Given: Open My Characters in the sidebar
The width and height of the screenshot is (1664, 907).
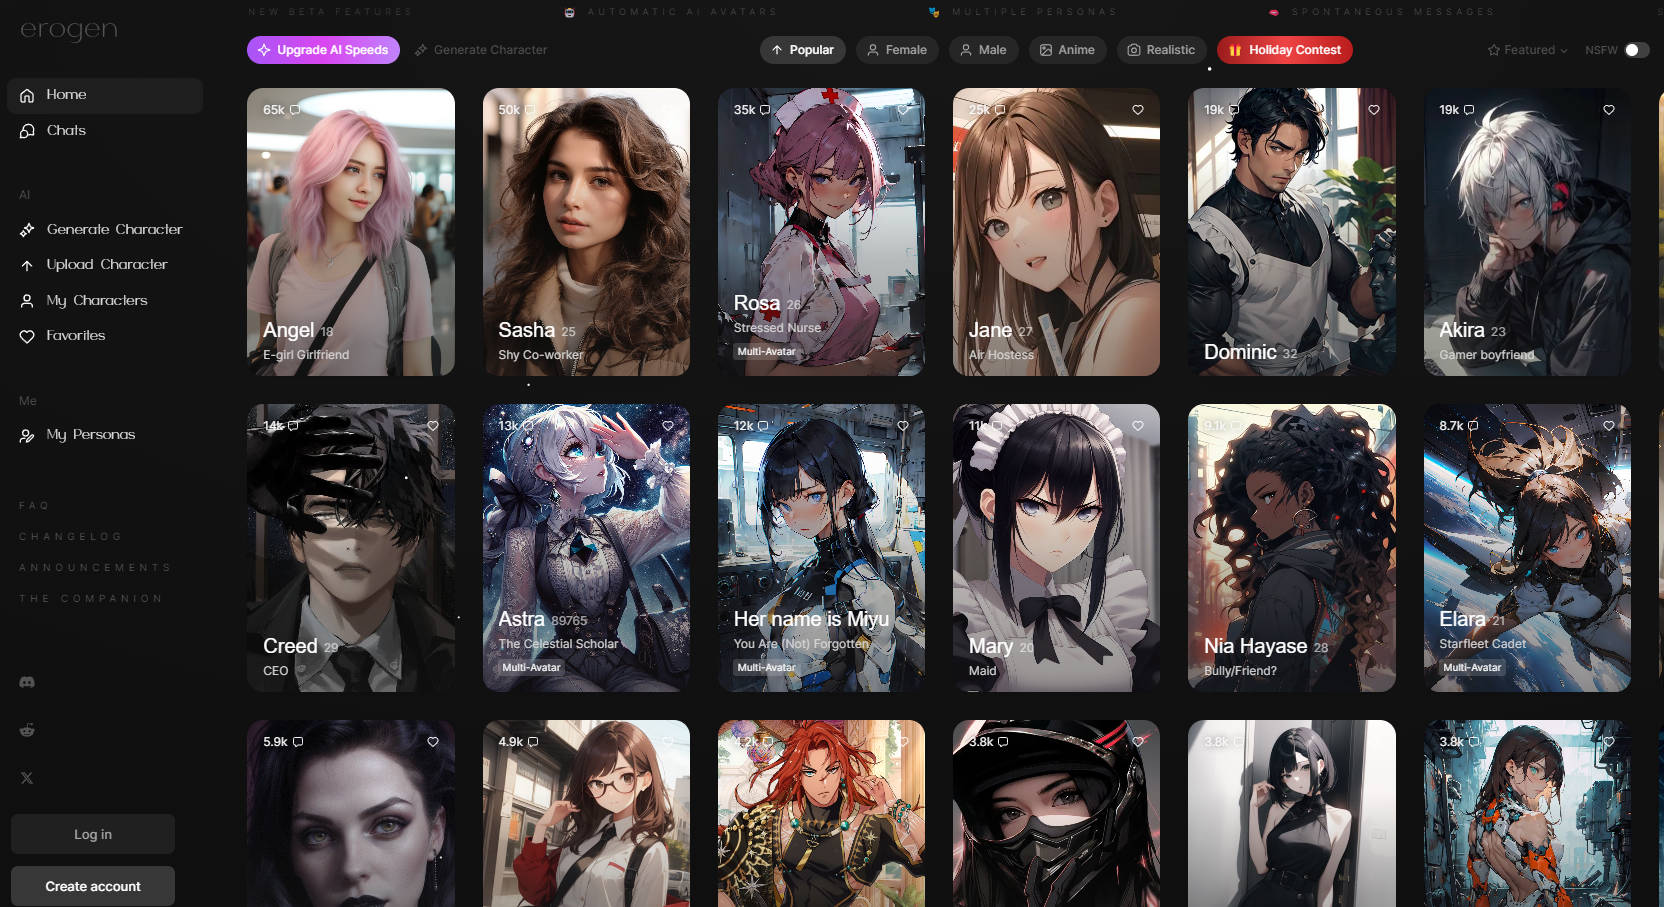Looking at the screenshot, I should tap(96, 300).
